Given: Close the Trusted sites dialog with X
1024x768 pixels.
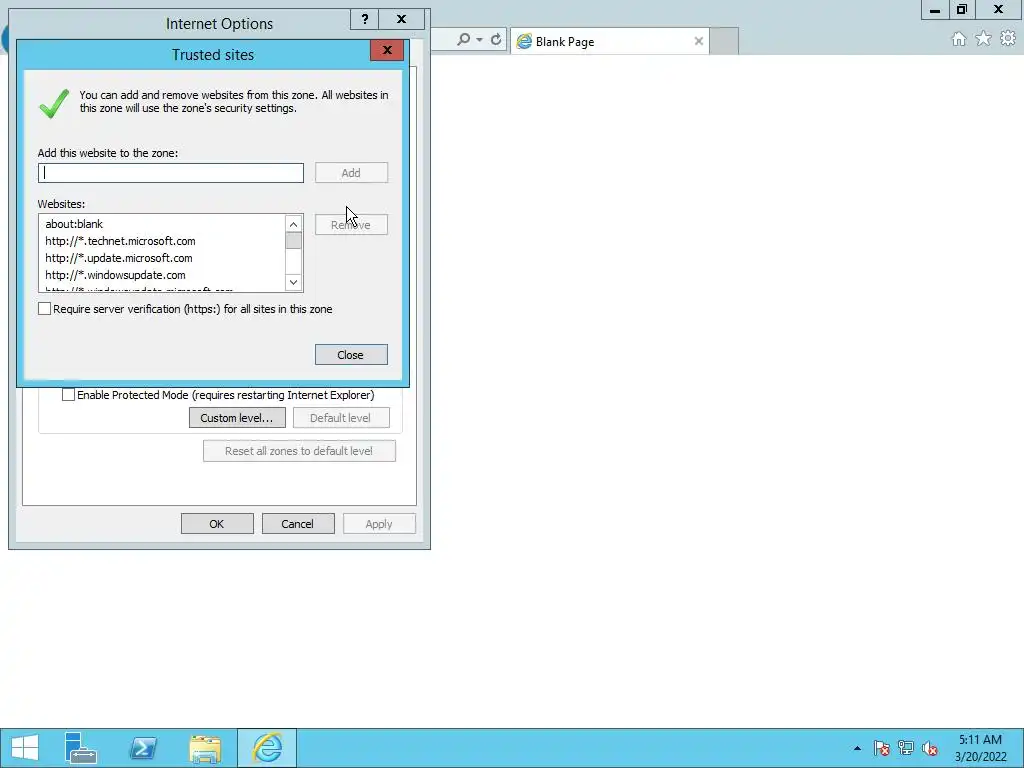Looking at the screenshot, I should point(387,50).
